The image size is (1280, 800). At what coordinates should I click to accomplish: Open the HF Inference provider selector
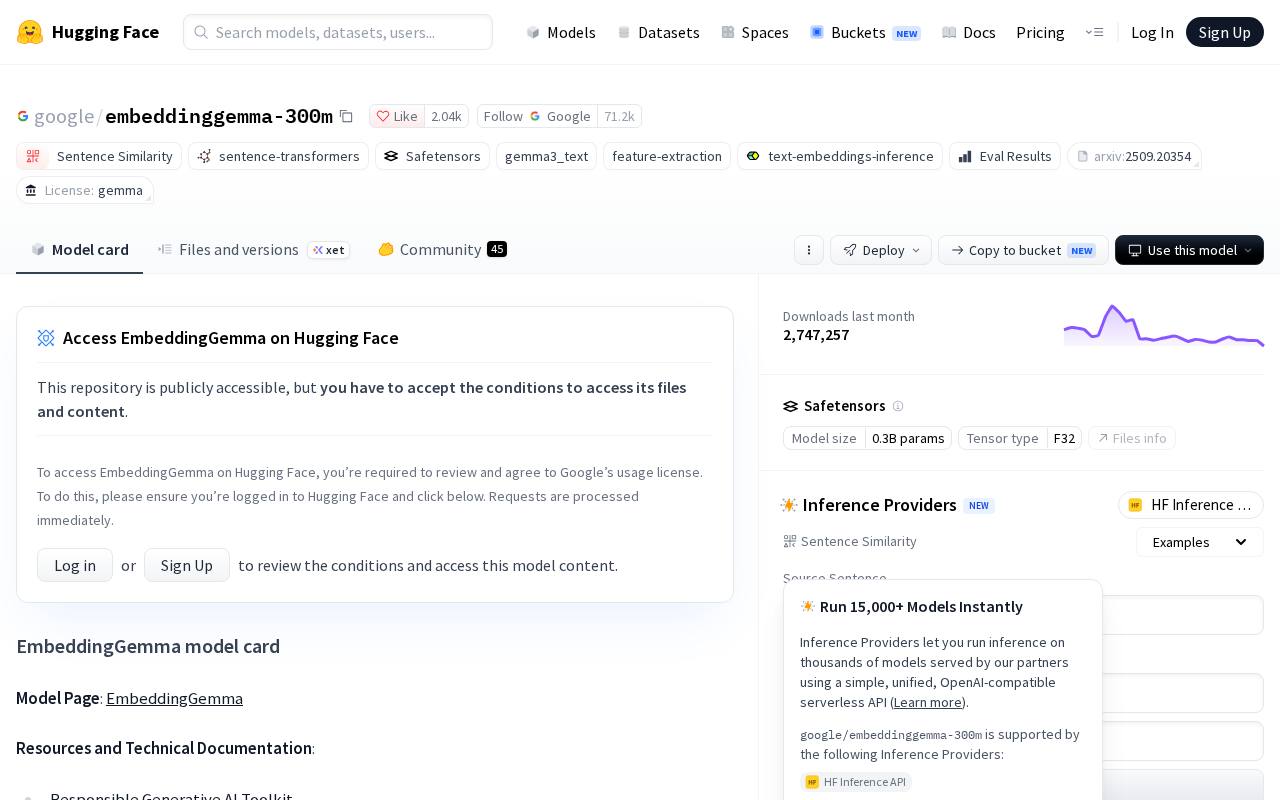pos(1191,505)
